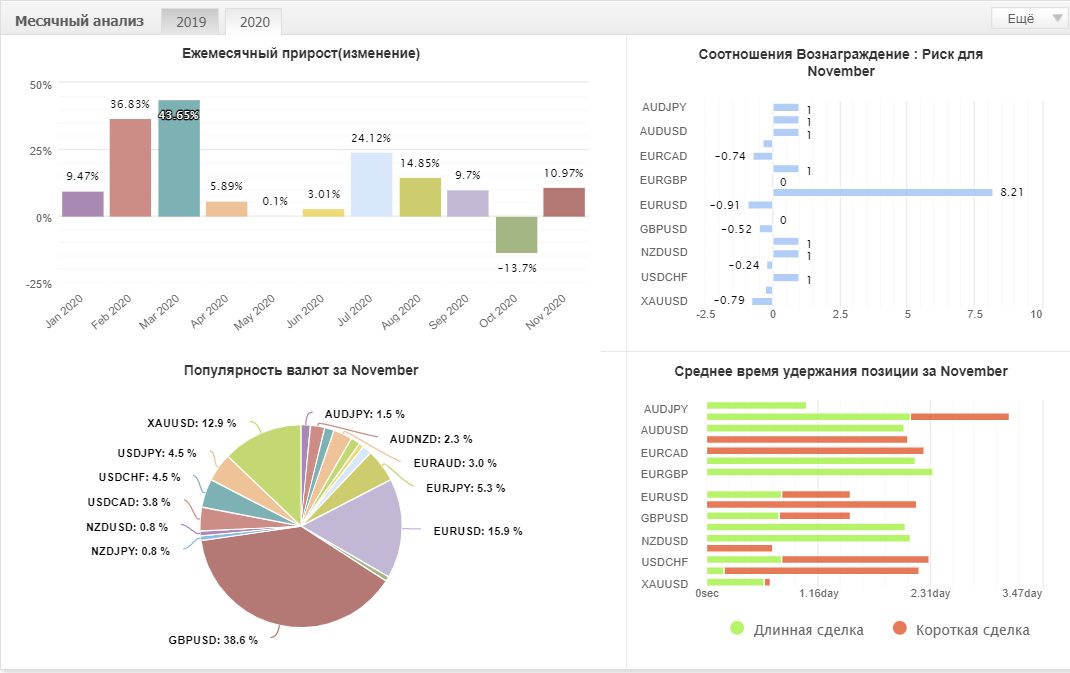This screenshot has height=673, width=1070.
Task: Click the 'XAUUSD: 12.9 %' pie label
Action: (192, 423)
